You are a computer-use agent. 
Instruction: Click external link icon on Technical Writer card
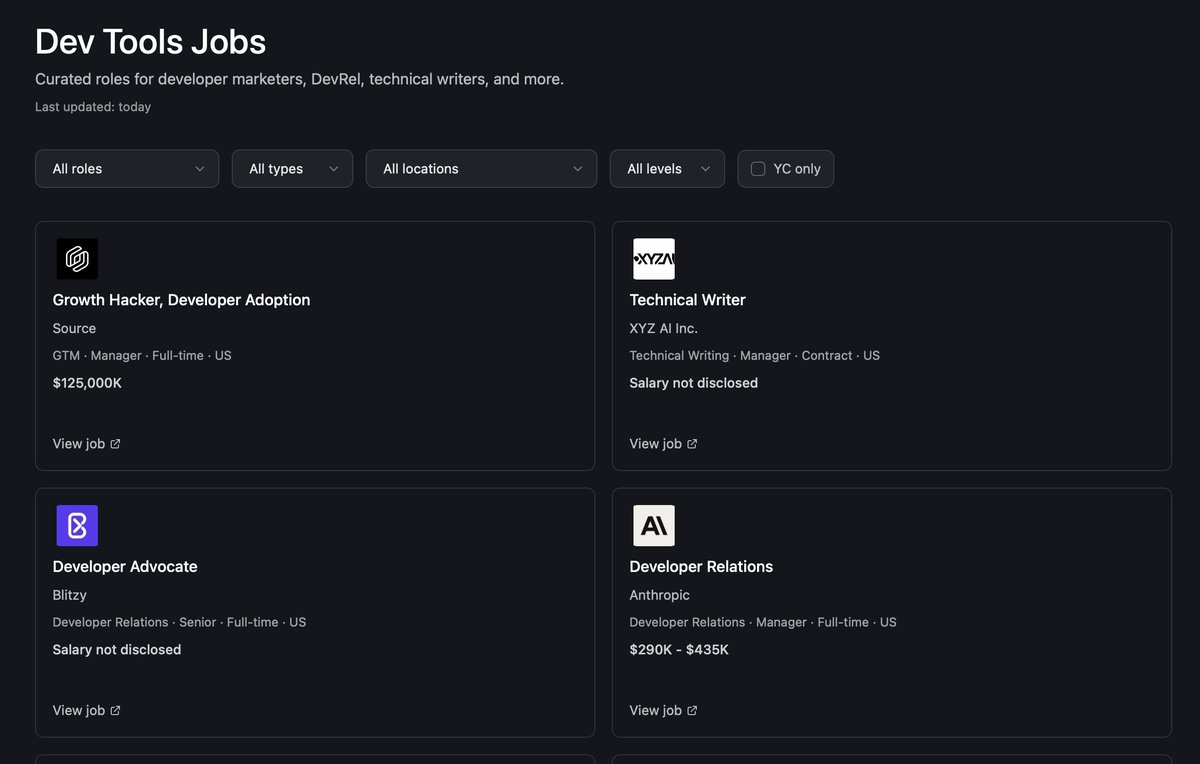point(692,444)
